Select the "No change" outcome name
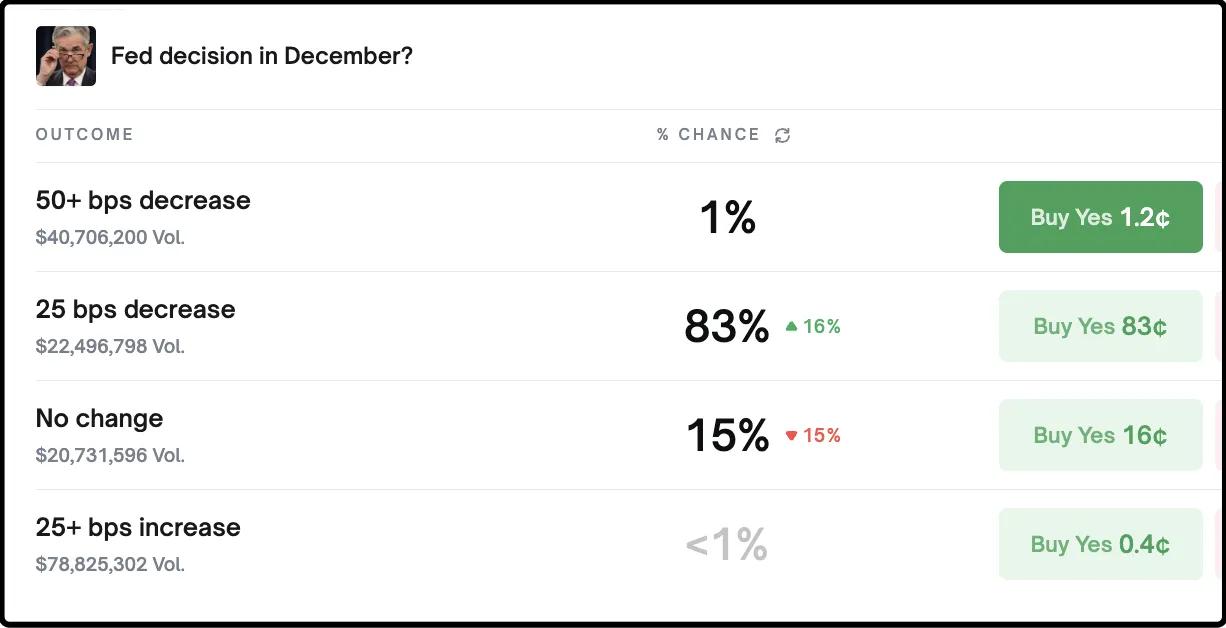 point(99,418)
